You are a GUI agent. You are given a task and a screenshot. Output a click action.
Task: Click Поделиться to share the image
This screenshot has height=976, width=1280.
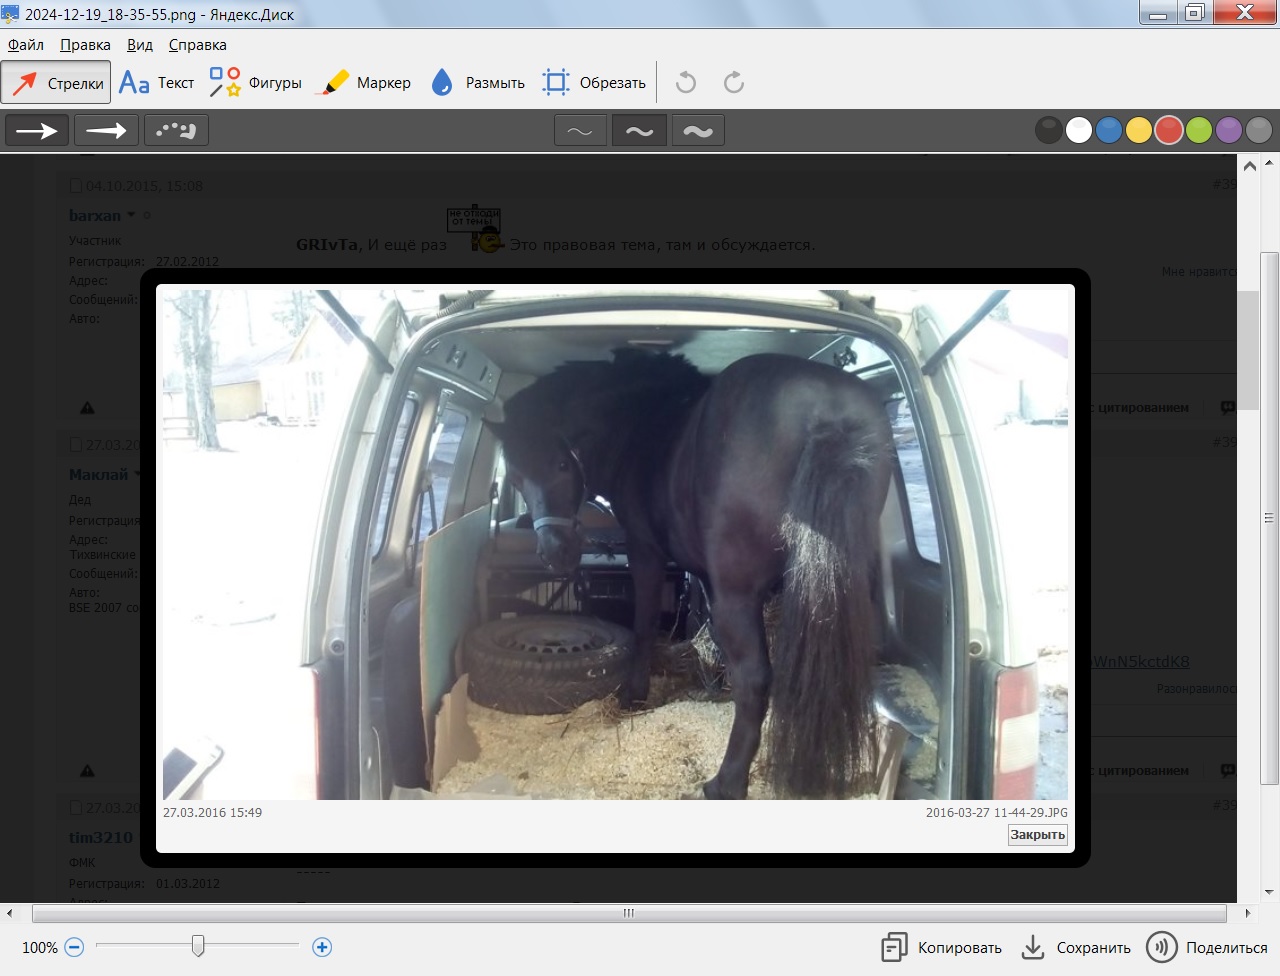[1207, 948]
